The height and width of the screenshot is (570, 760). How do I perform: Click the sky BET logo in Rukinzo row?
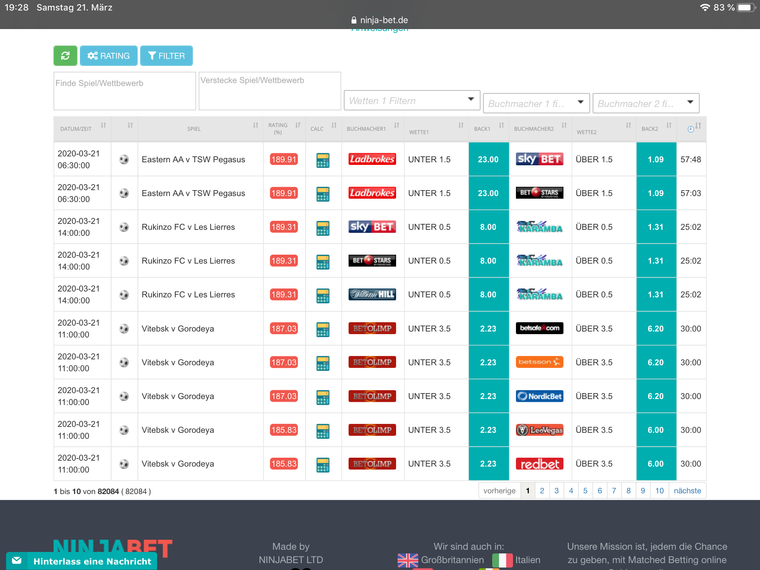click(372, 227)
